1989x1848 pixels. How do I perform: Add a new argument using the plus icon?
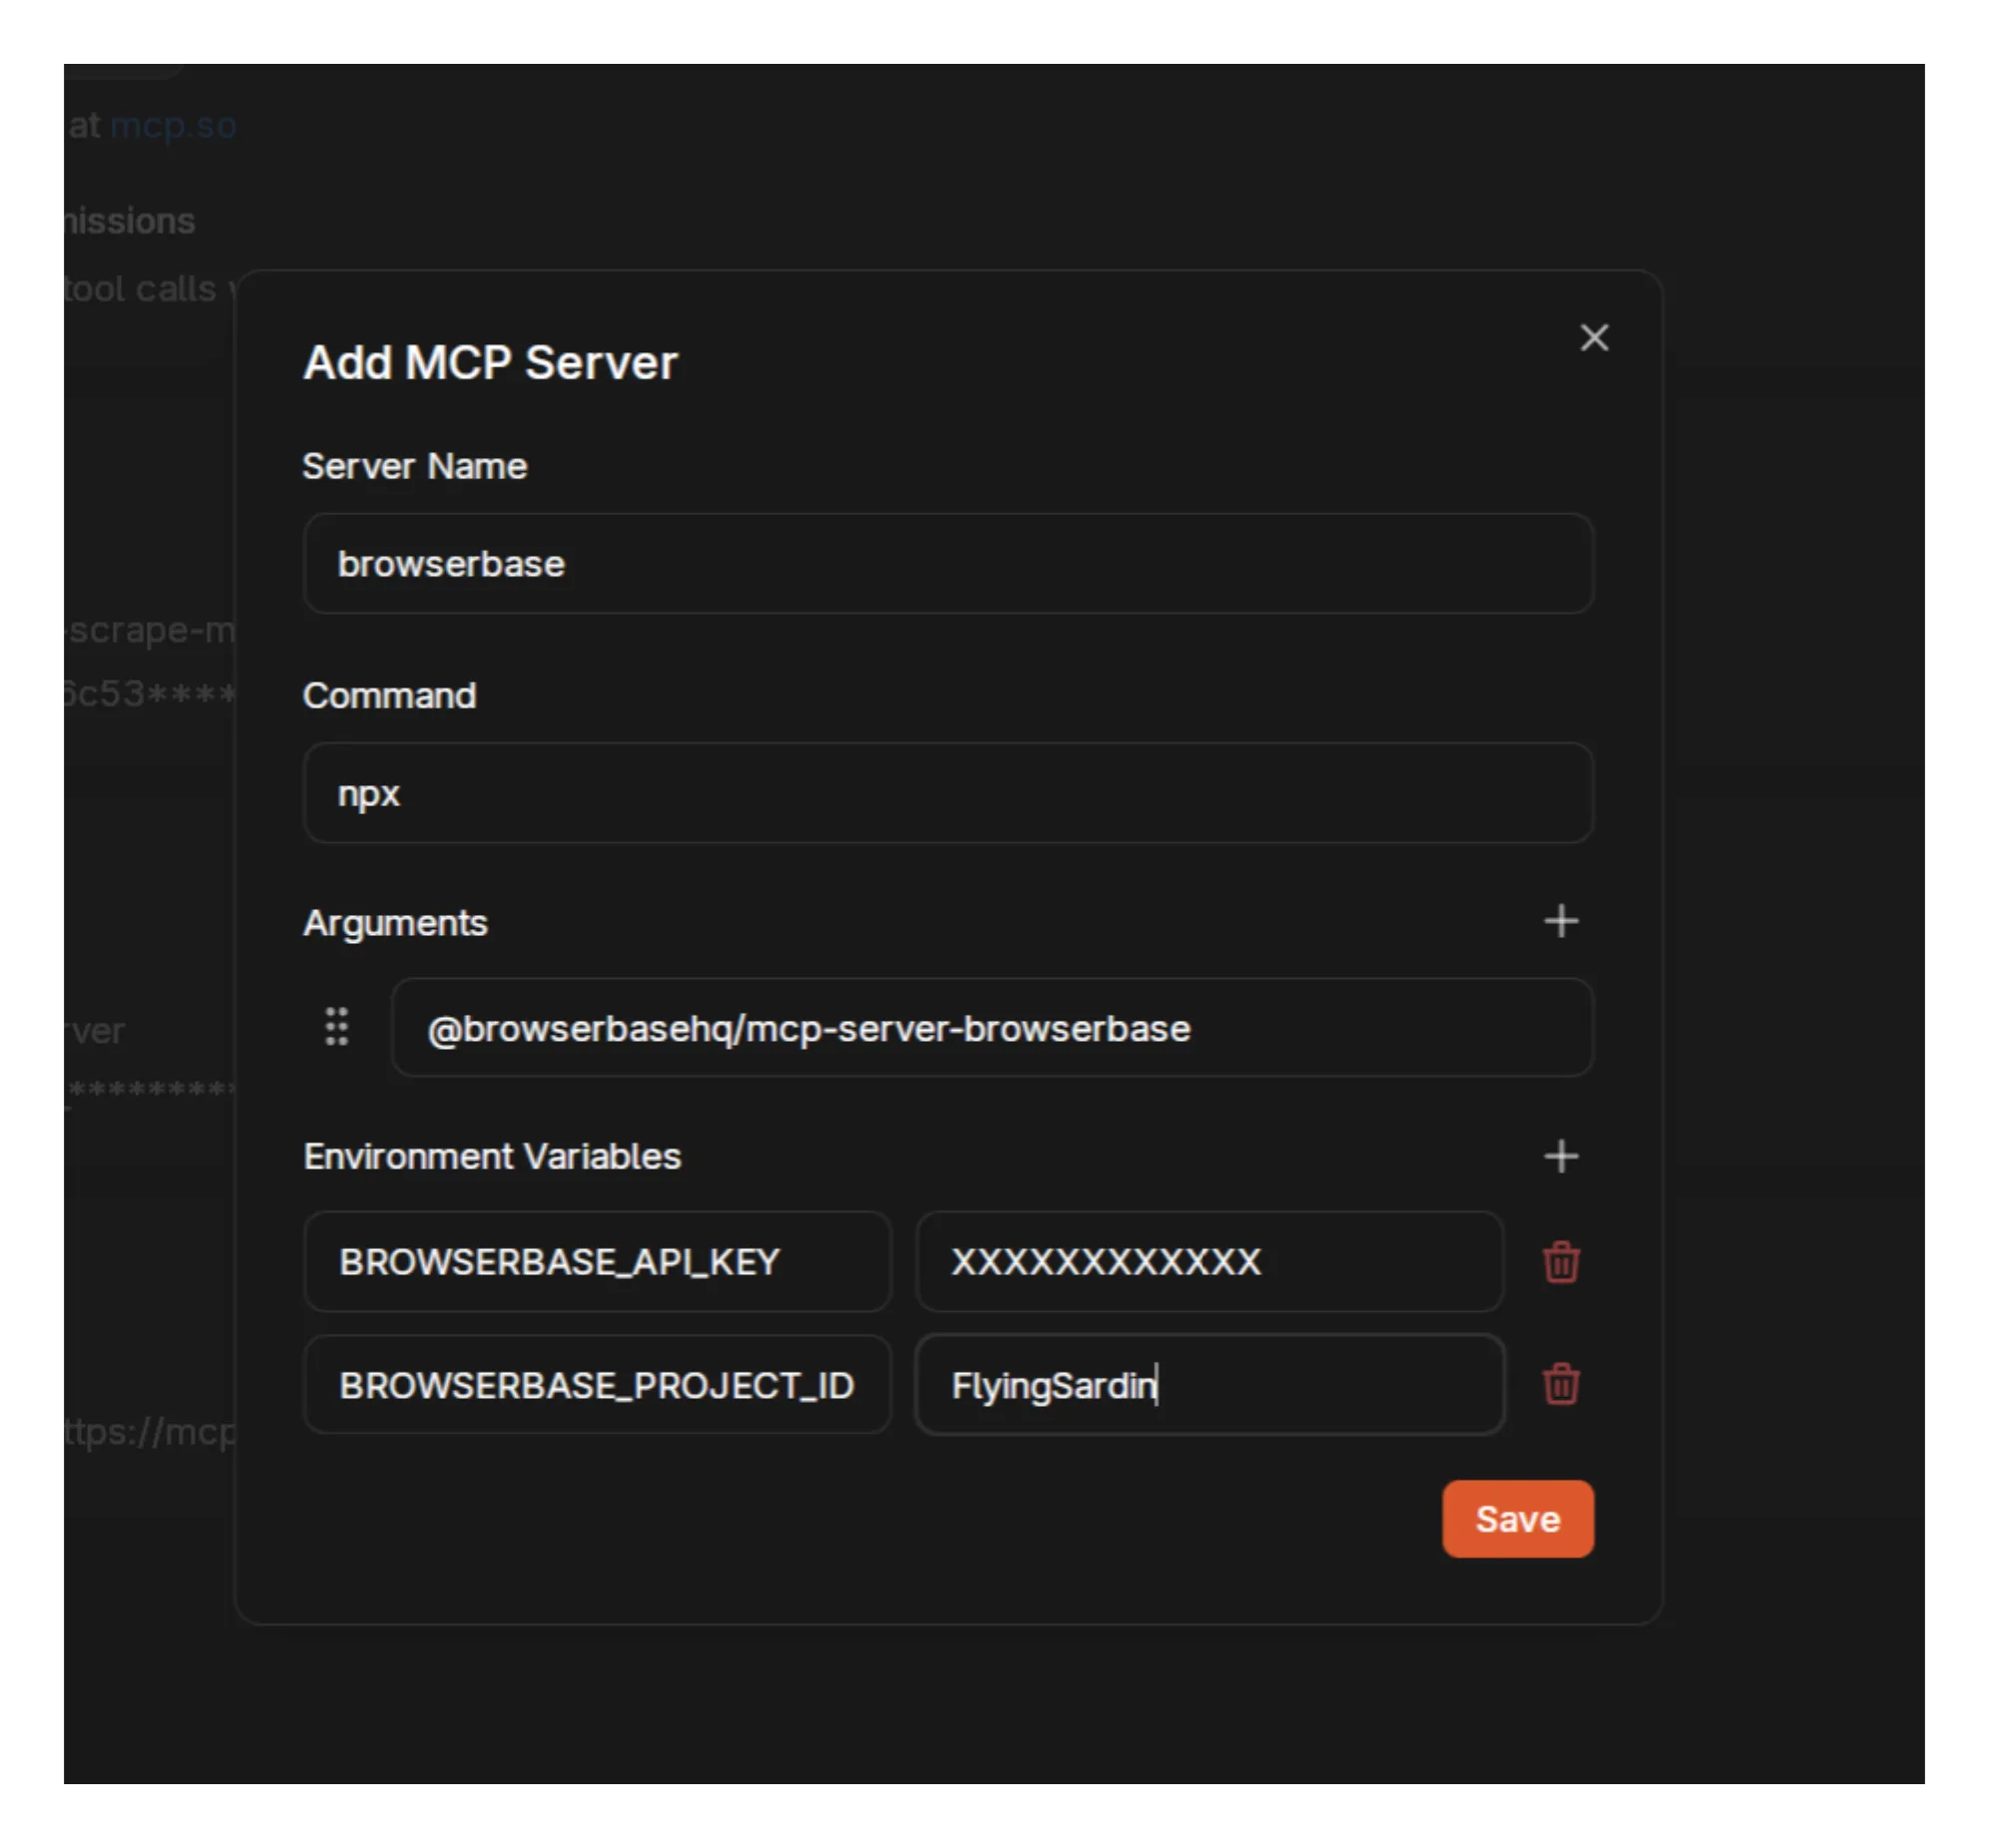[x=1560, y=921]
